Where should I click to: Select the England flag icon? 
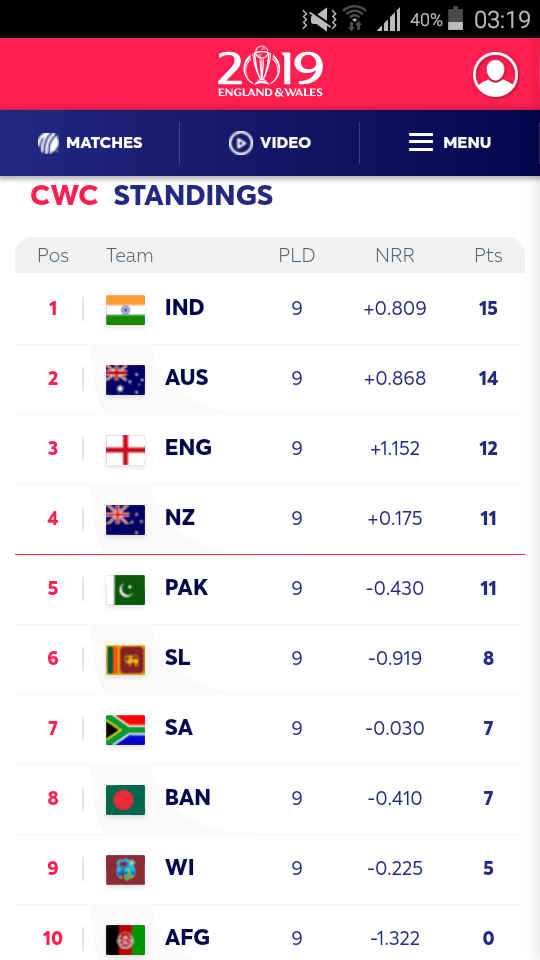click(126, 450)
